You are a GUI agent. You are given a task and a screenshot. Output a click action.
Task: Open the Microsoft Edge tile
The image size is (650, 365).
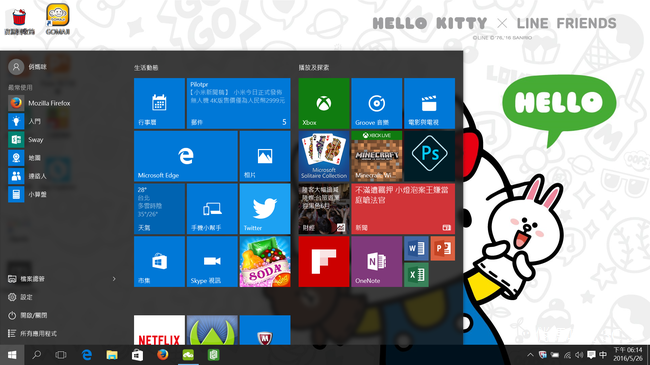point(186,156)
